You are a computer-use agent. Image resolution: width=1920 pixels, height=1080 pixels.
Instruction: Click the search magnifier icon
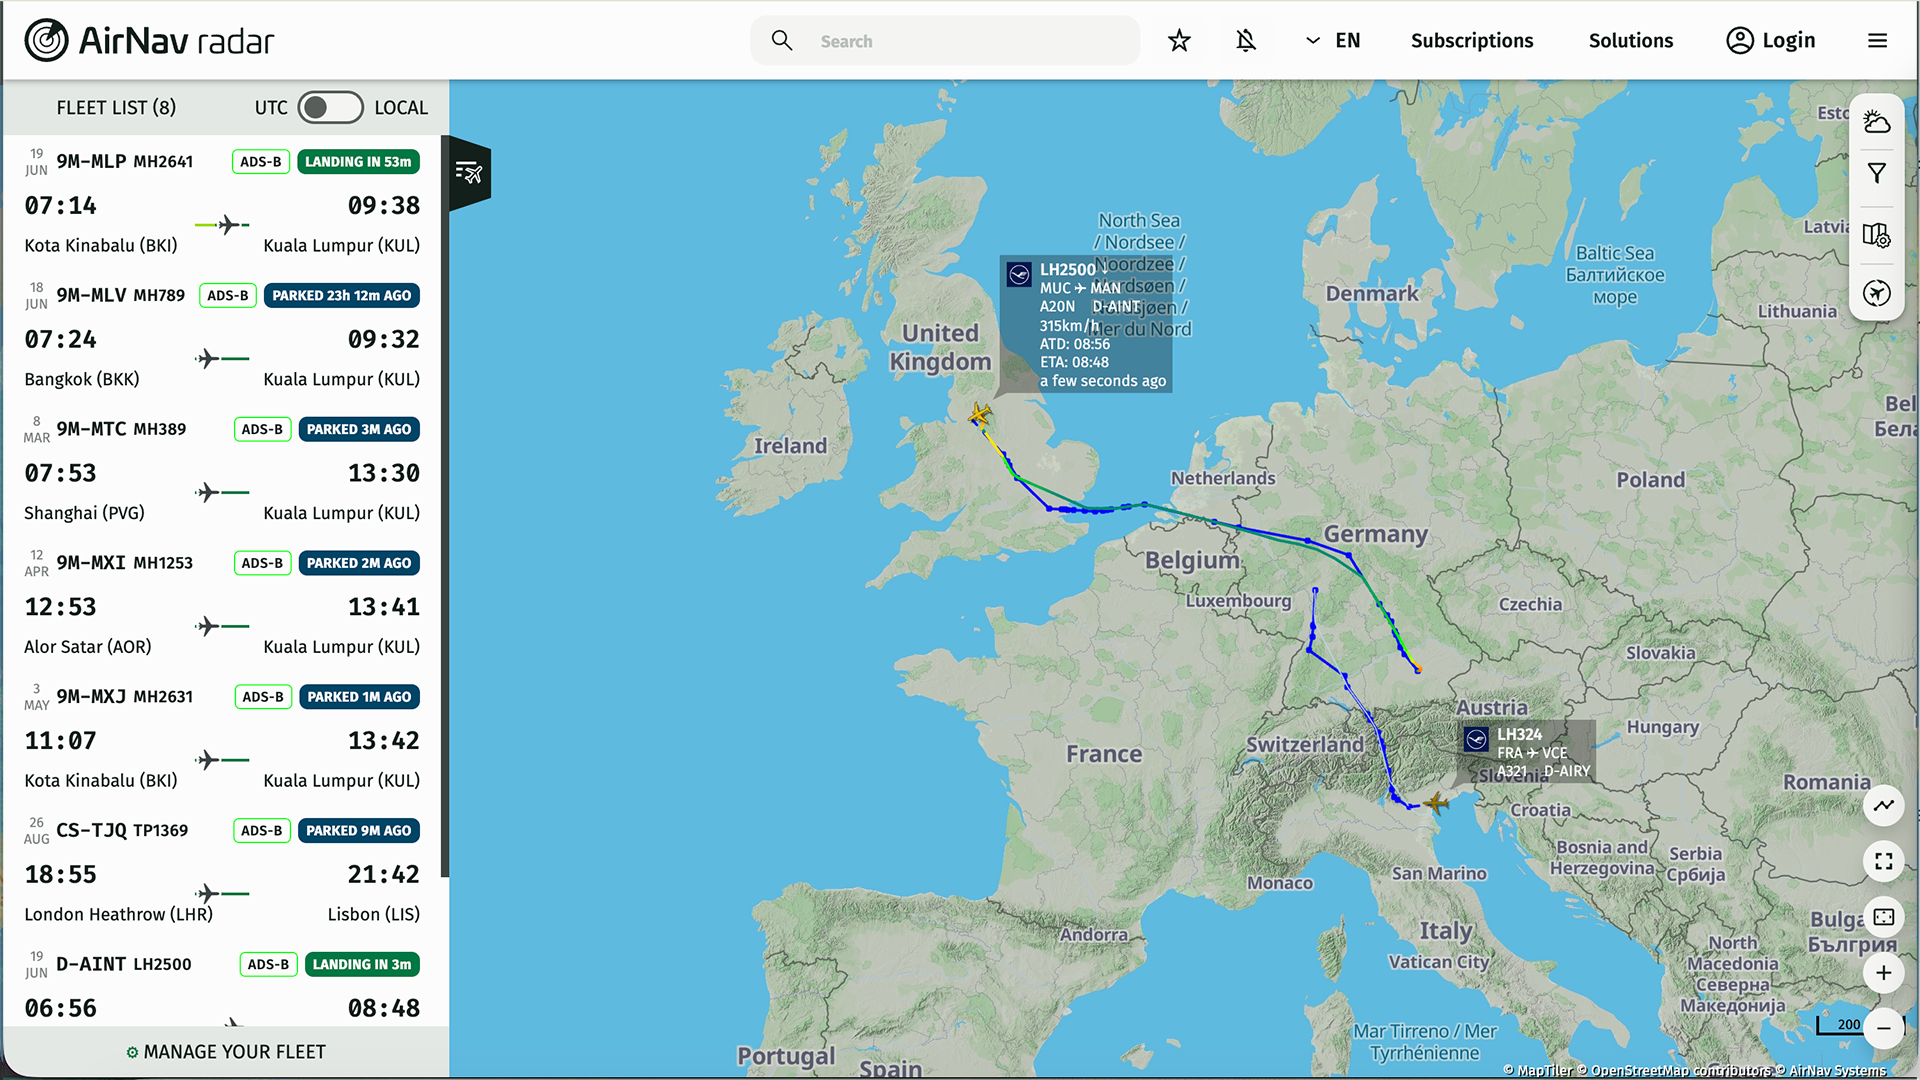782,41
